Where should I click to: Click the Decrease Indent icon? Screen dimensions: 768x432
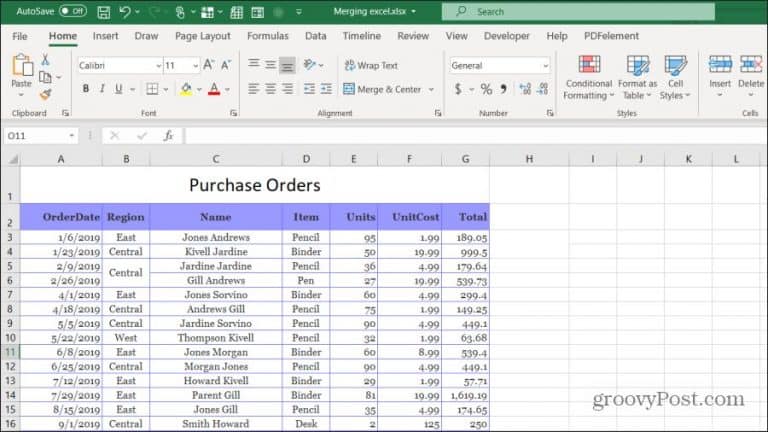pos(309,89)
